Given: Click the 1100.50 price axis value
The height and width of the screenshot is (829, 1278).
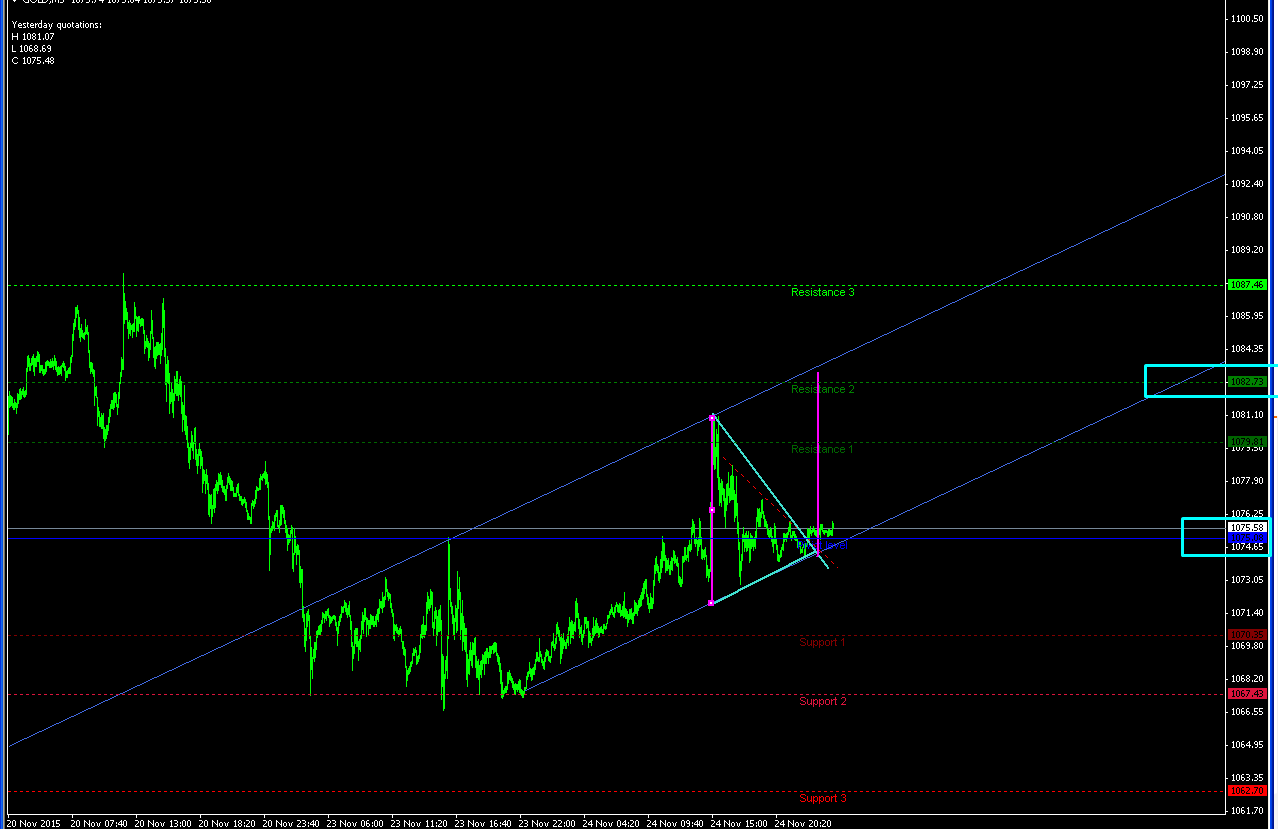Looking at the screenshot, I should point(1249,19).
